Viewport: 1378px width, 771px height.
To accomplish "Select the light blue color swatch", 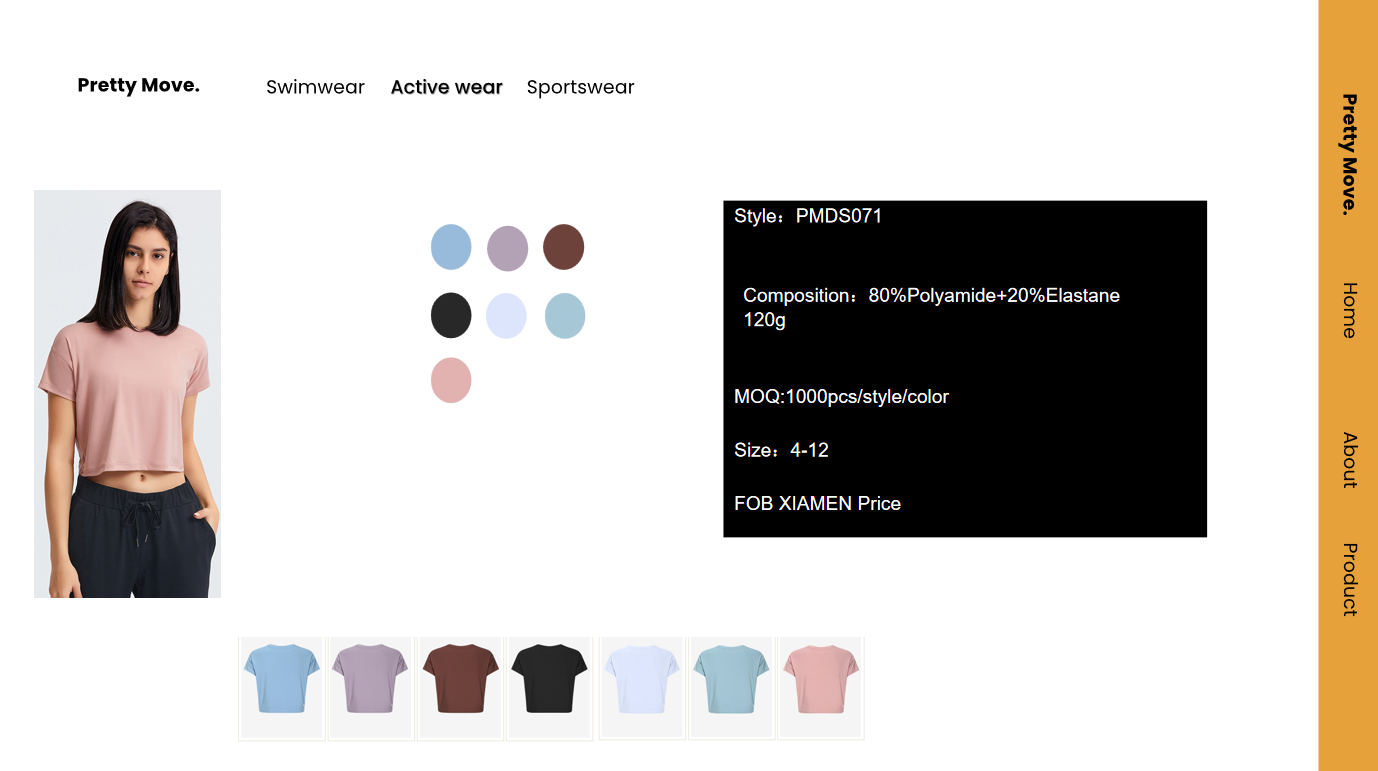I will pos(451,247).
